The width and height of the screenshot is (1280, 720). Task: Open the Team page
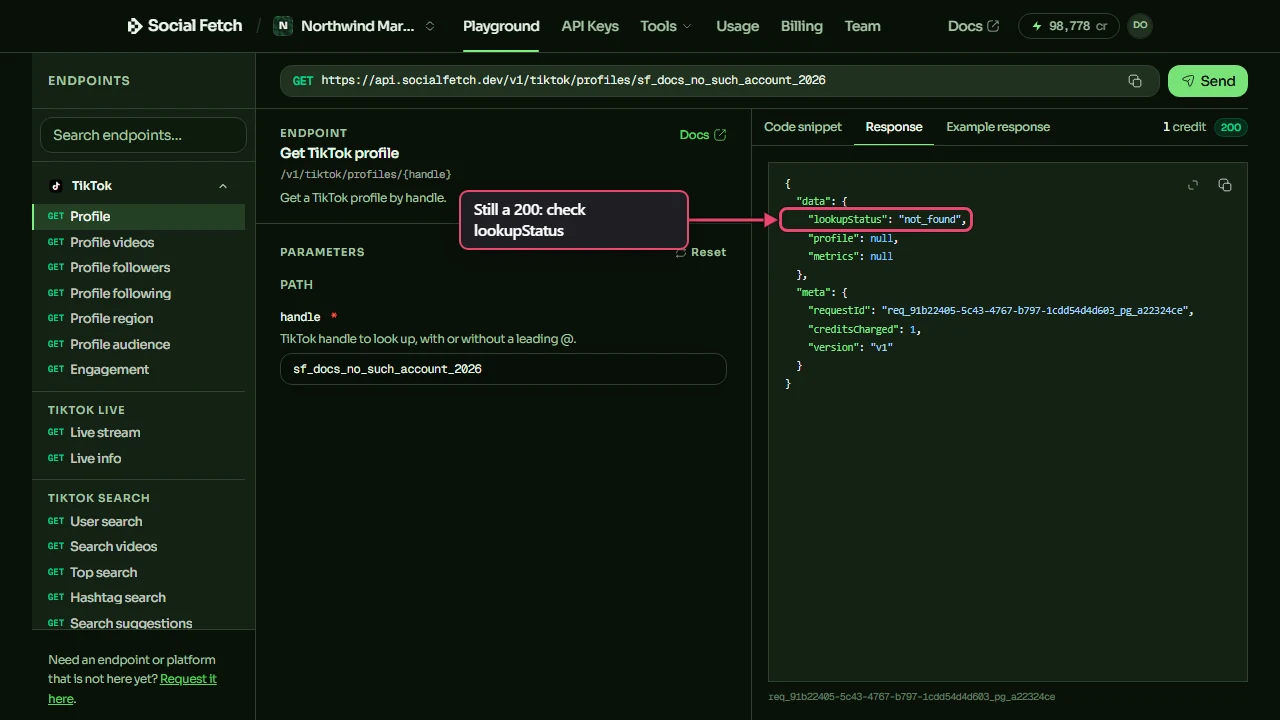(x=862, y=26)
